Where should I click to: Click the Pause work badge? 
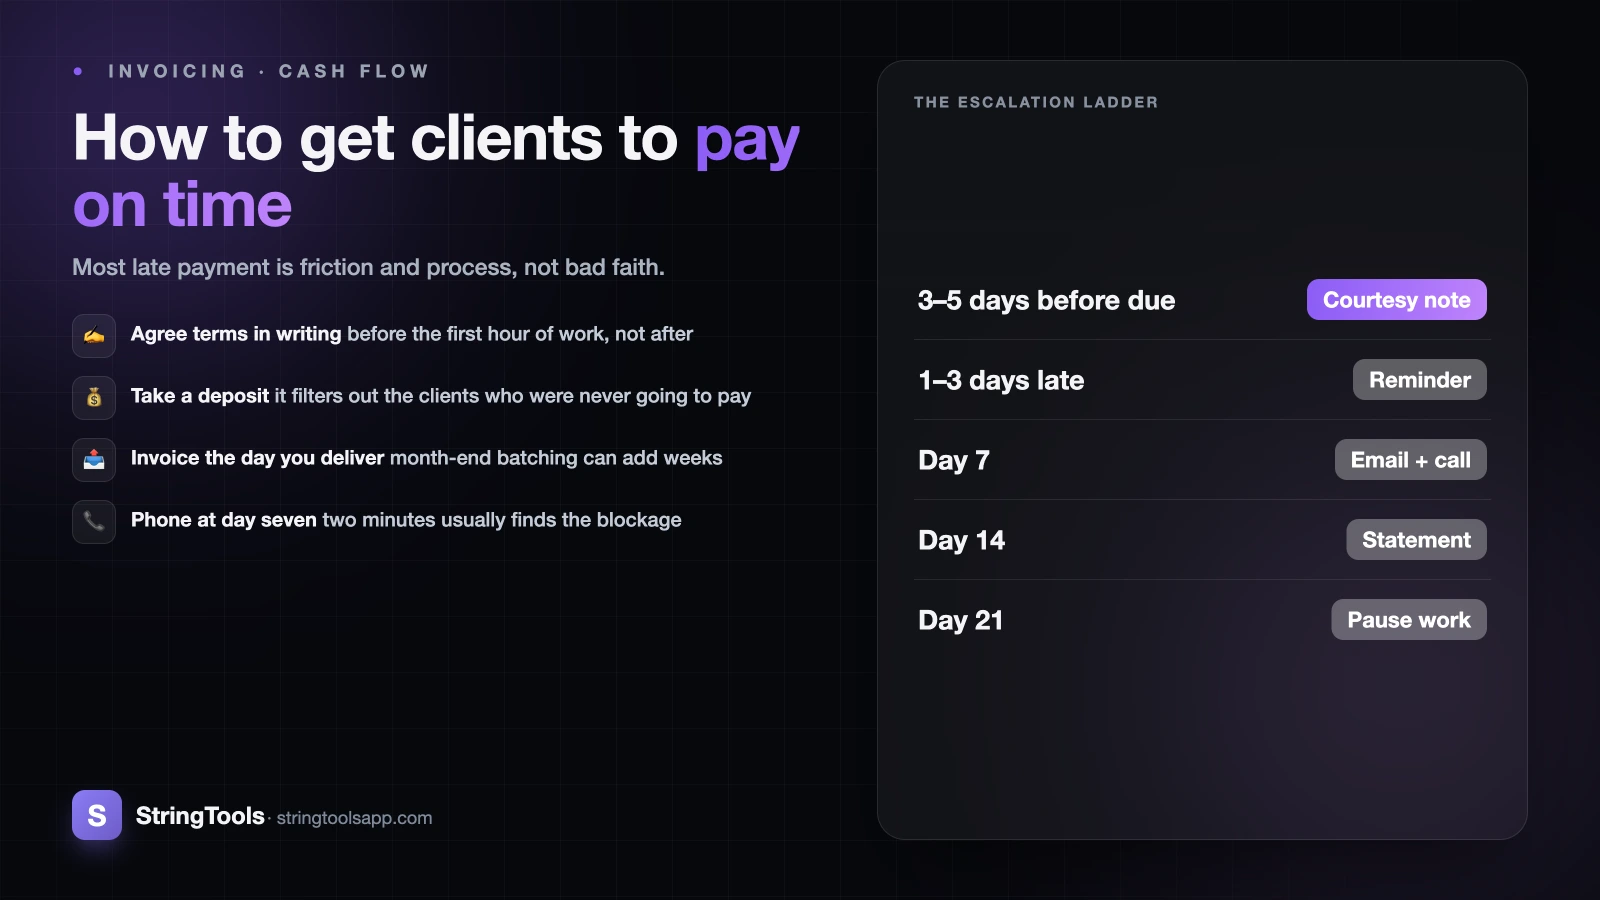(x=1408, y=620)
